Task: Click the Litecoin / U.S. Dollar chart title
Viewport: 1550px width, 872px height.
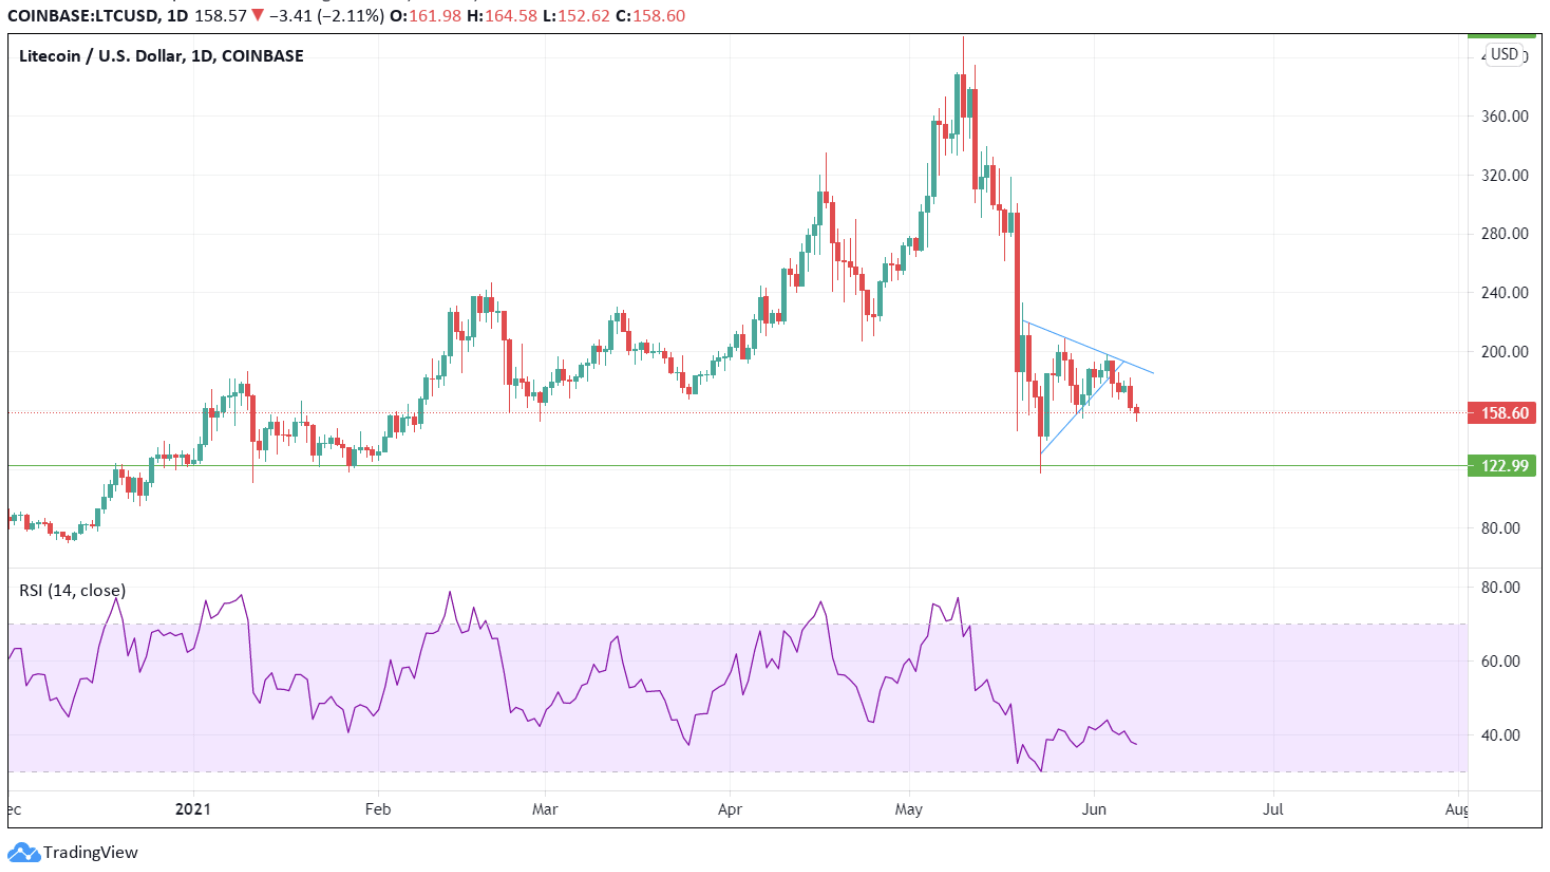Action: click(x=161, y=56)
